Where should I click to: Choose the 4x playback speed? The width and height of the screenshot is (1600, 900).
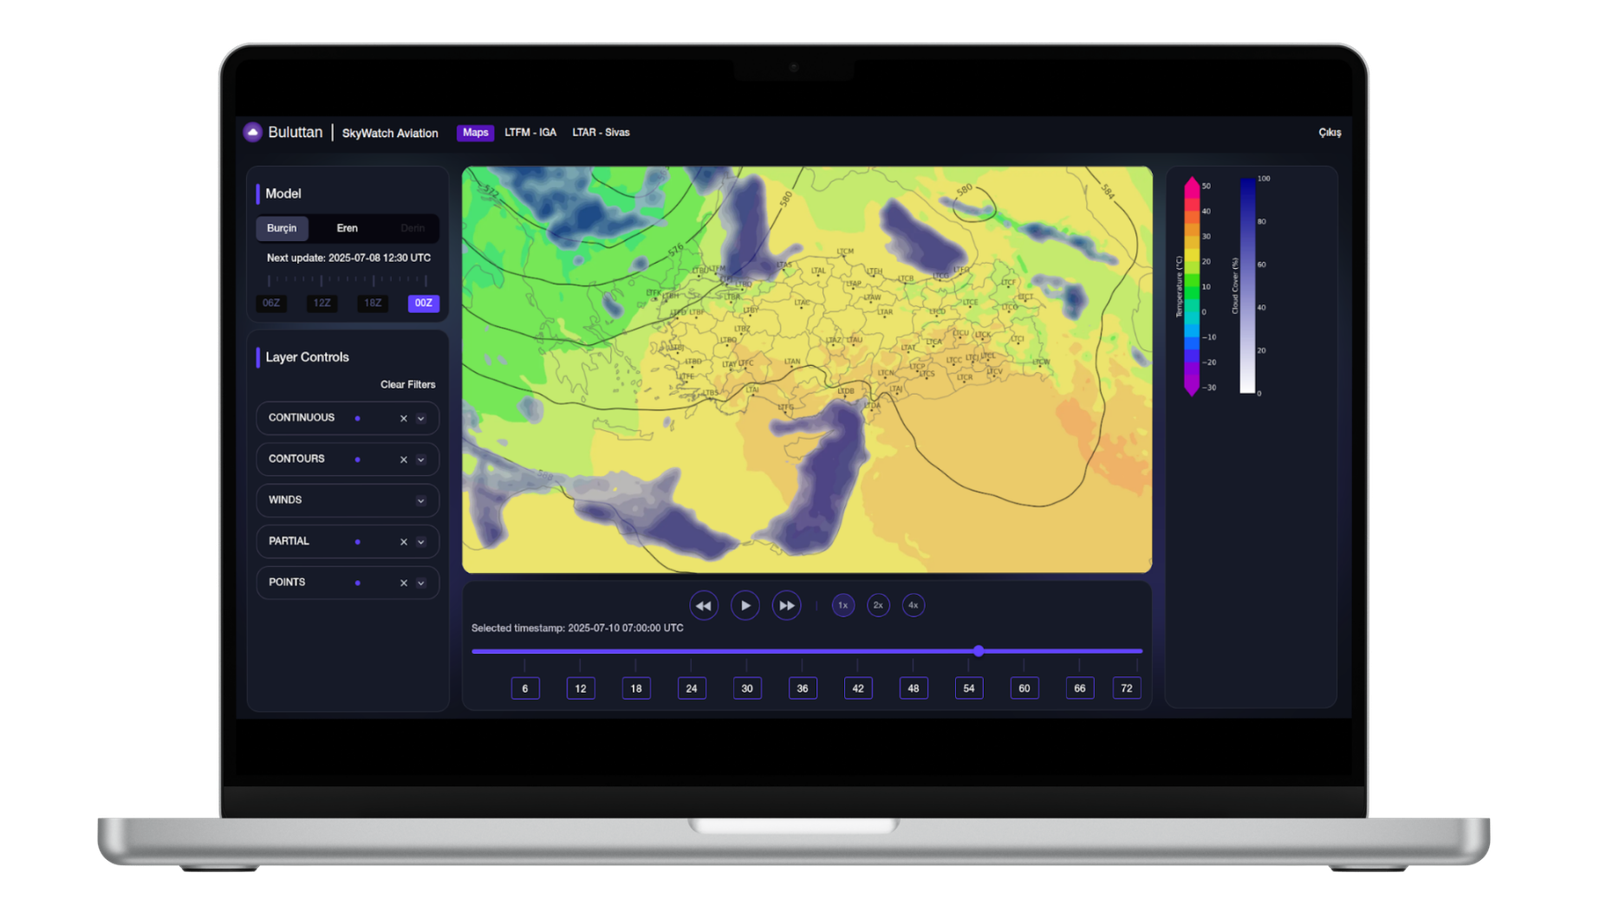913,605
